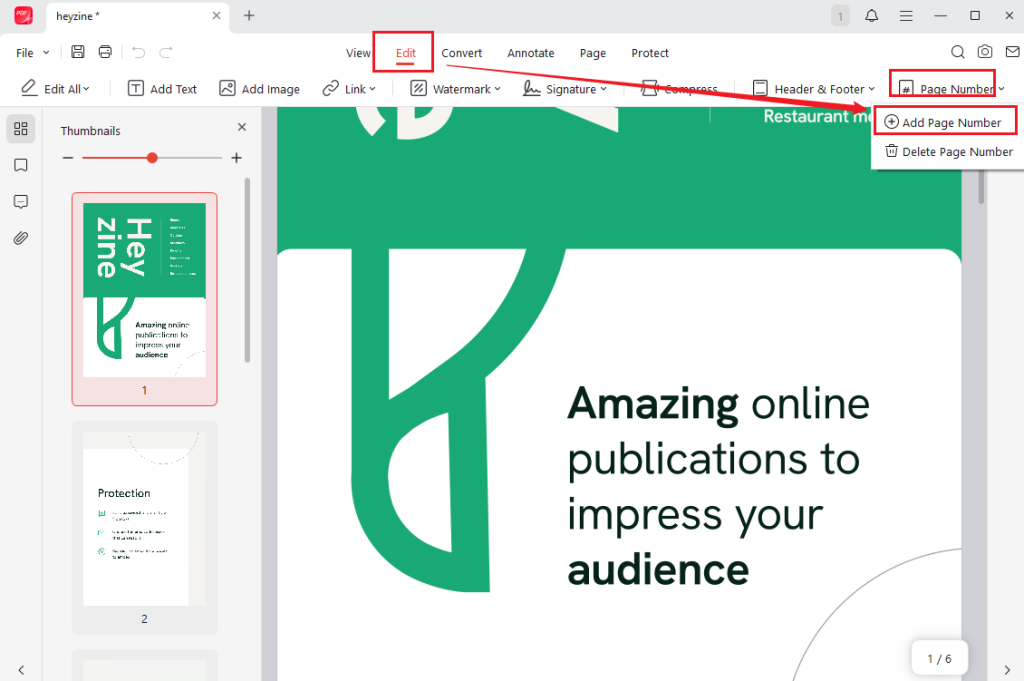
Task: Select page 2 Protection thumbnail
Action: (x=144, y=528)
